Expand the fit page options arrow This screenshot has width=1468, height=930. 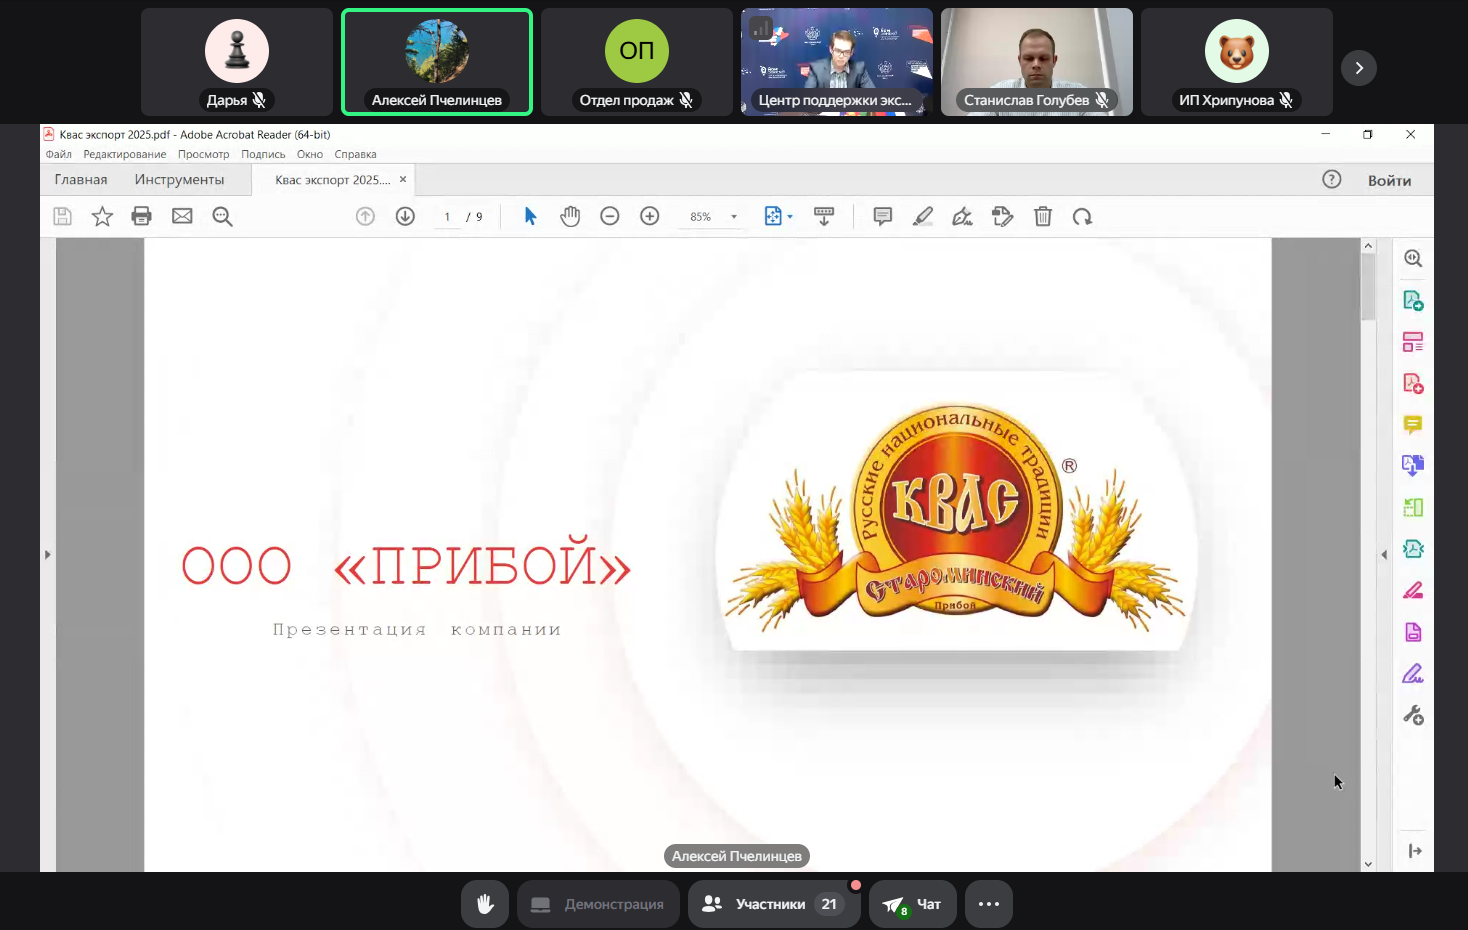tap(790, 217)
